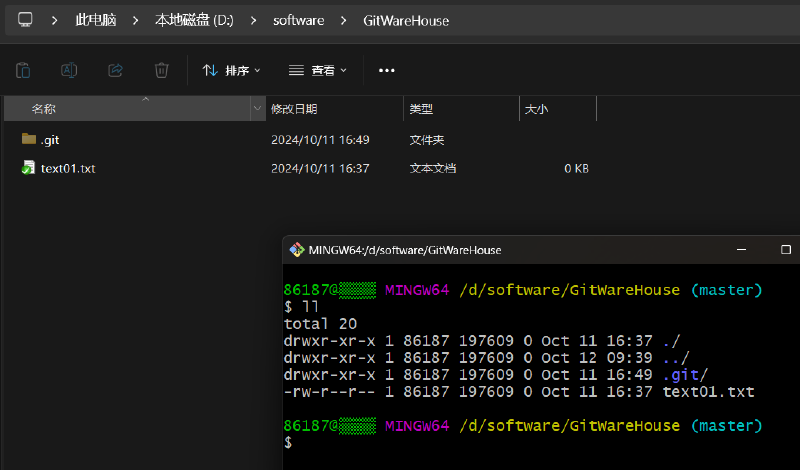Select the .git folder name
This screenshot has width=800, height=470.
pyautogui.click(x=50, y=140)
